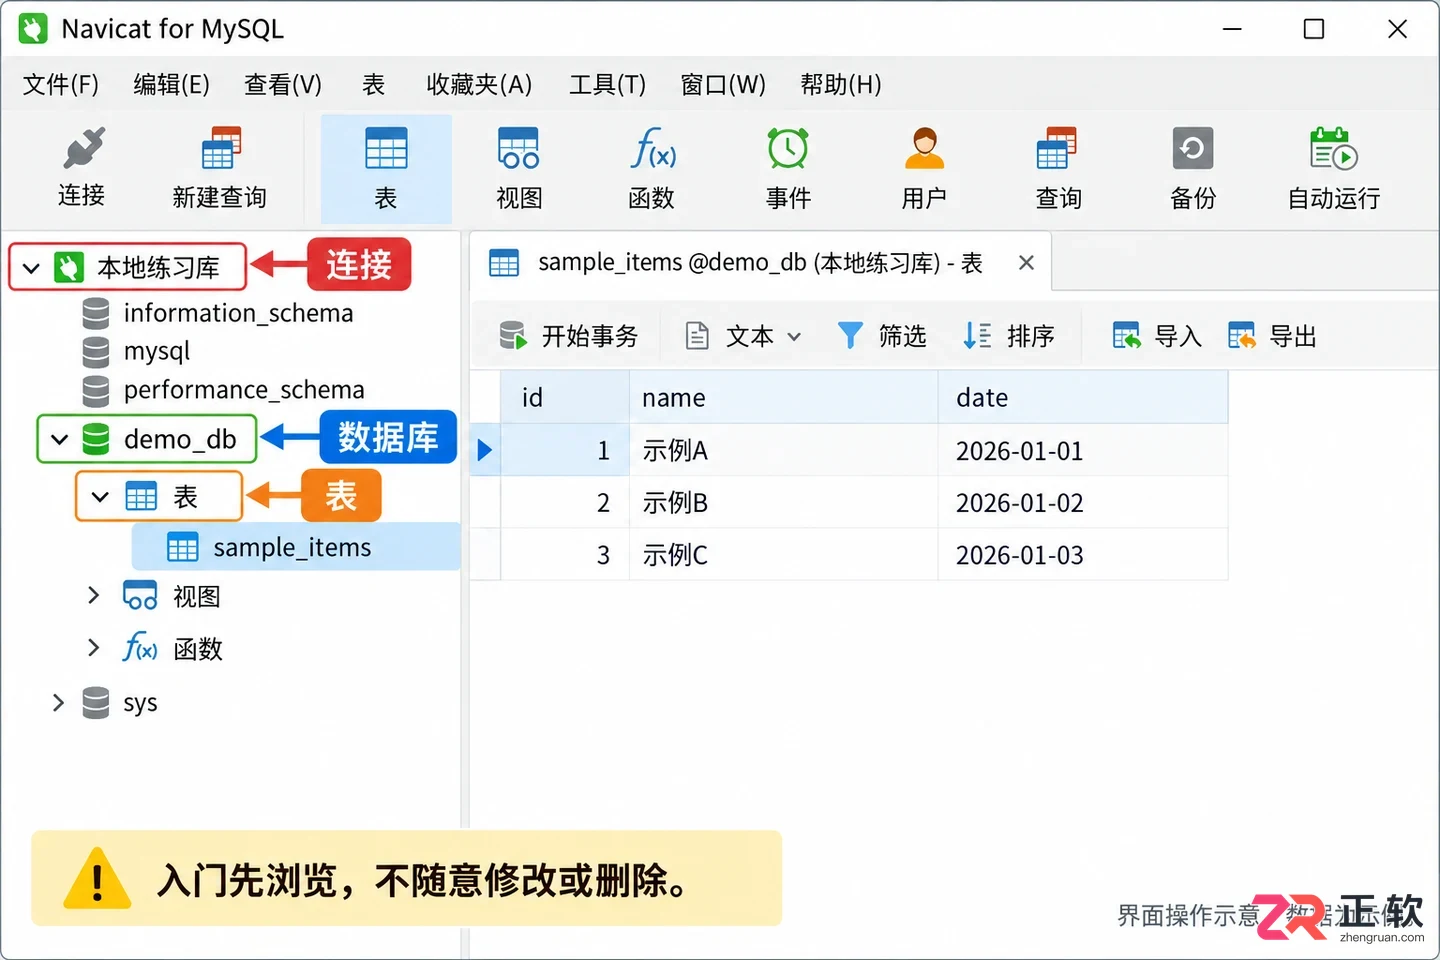
Task: Expand the sys database node
Action: pyautogui.click(x=58, y=703)
